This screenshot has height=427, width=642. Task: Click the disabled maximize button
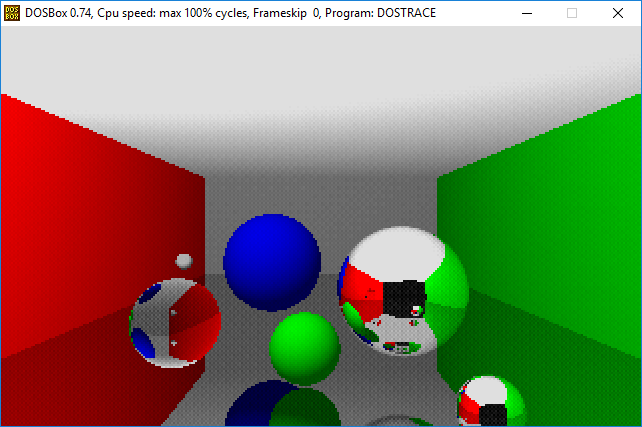point(572,13)
